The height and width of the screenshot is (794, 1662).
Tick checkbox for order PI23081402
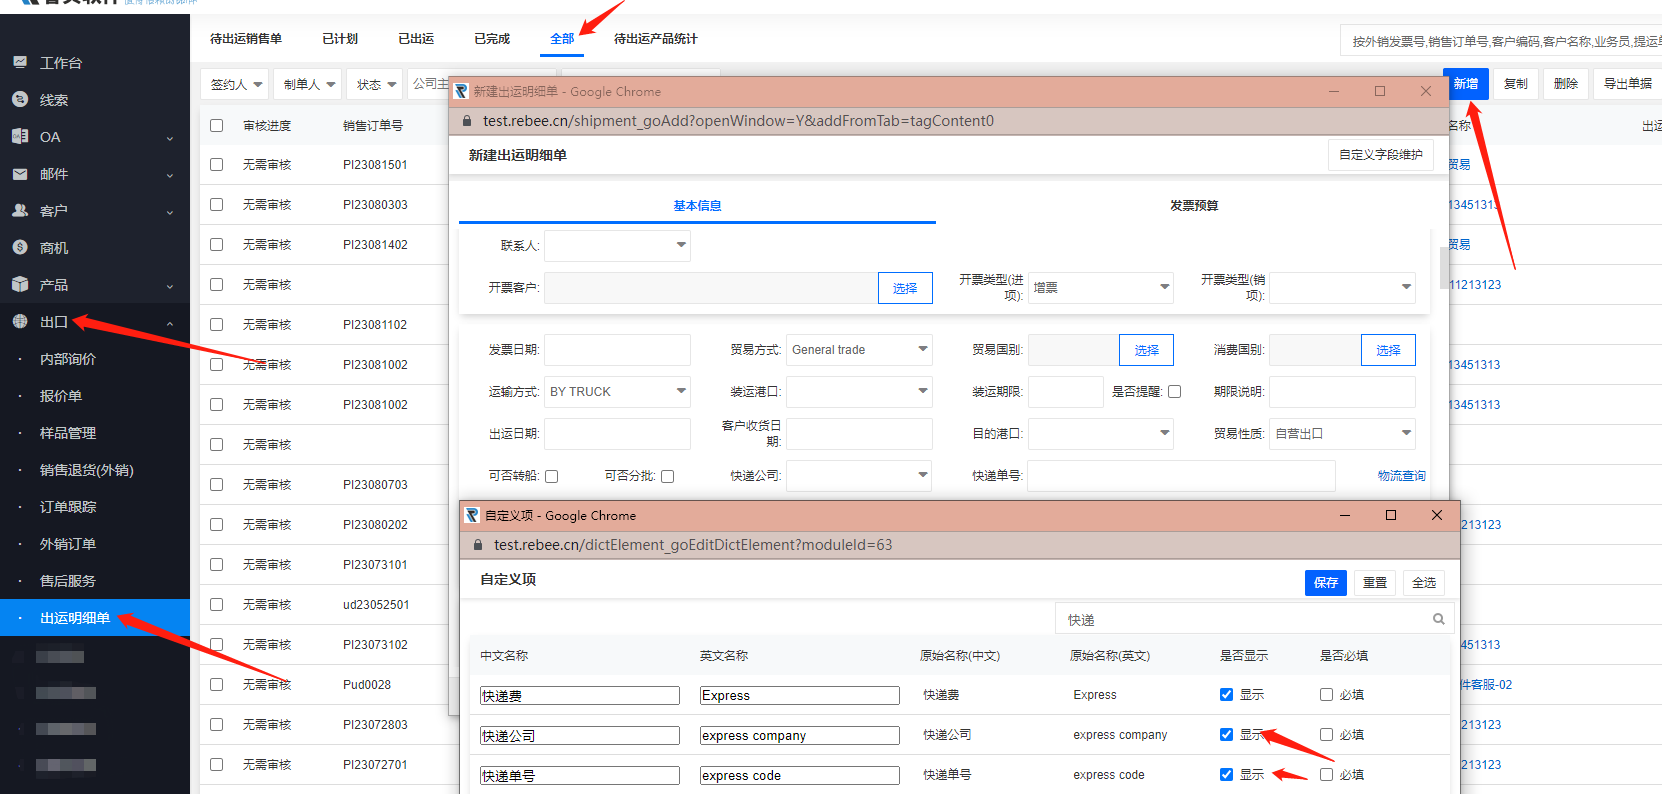click(217, 244)
